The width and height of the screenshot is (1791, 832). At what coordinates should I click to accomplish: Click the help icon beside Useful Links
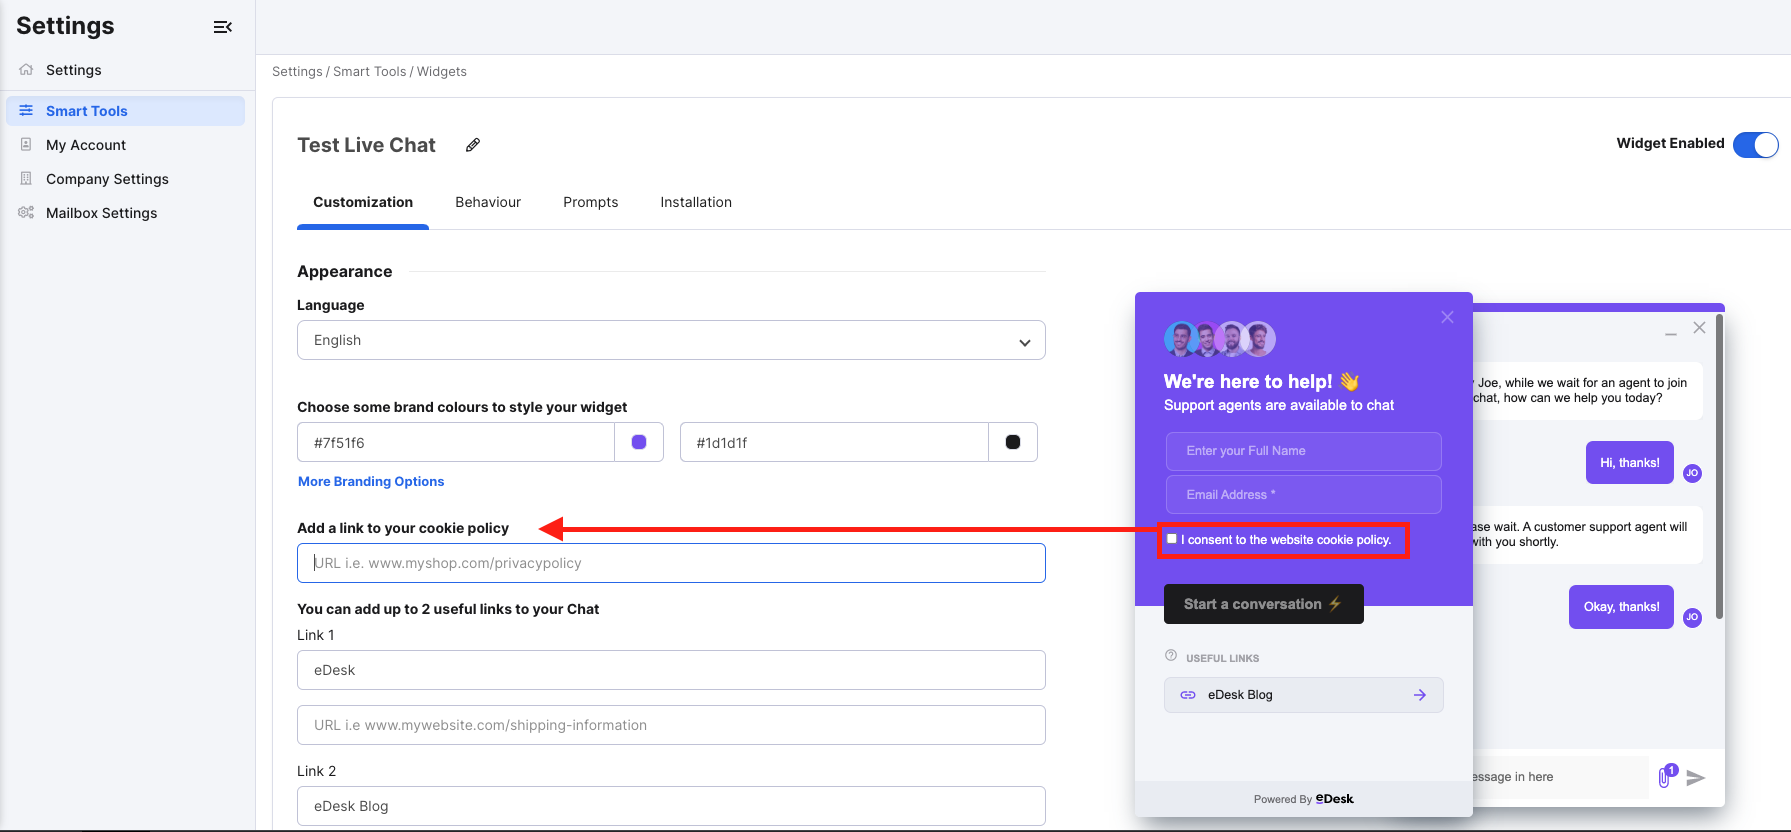coord(1171,656)
